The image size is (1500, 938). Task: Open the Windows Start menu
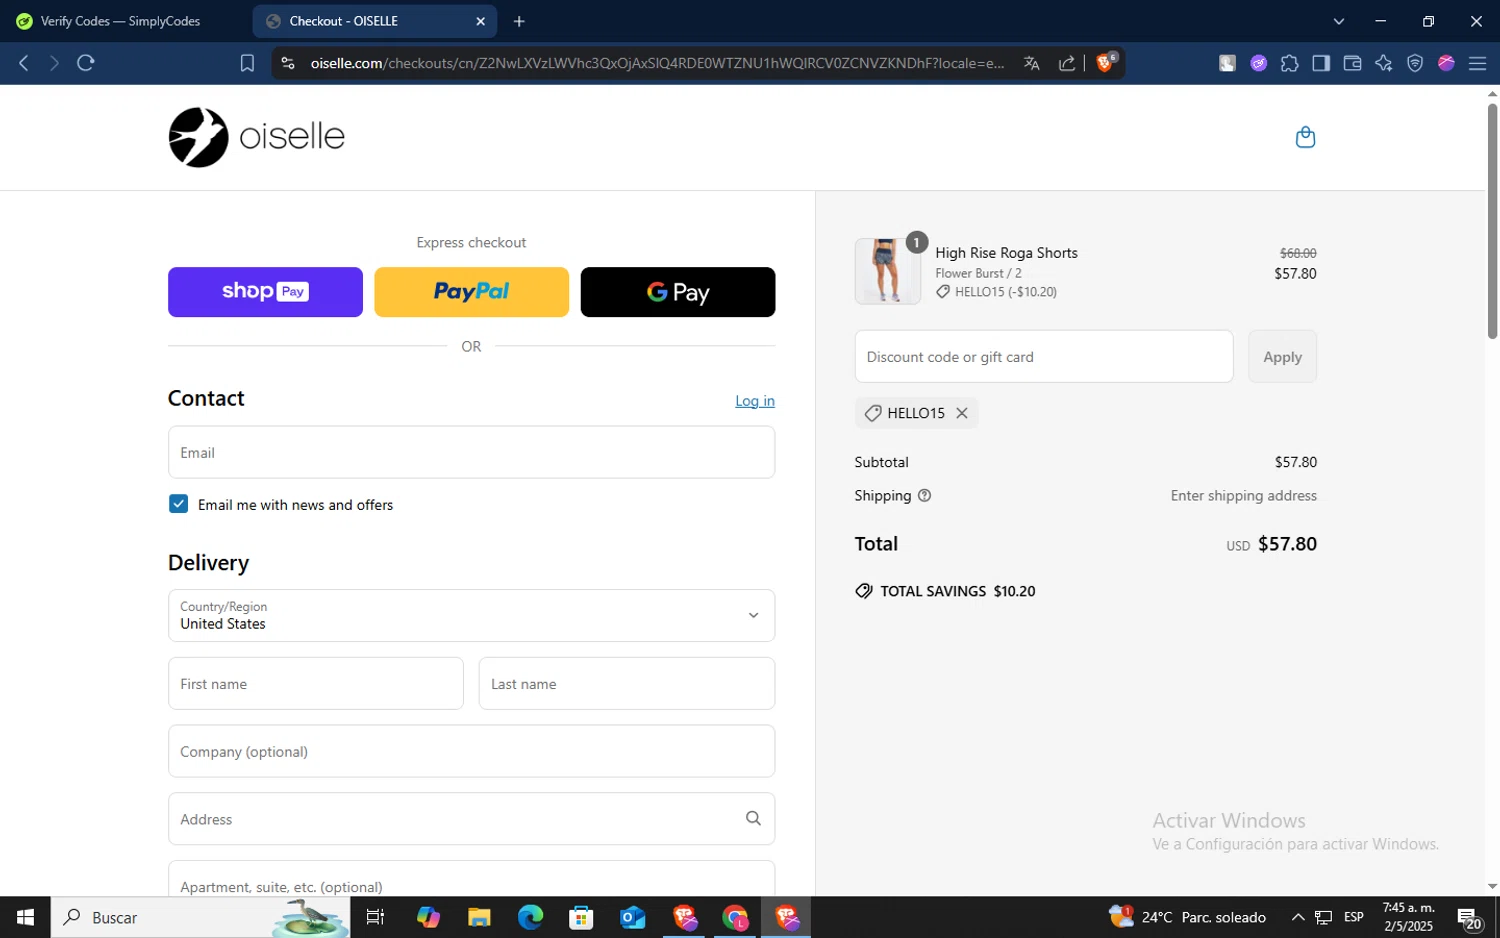[x=25, y=917]
